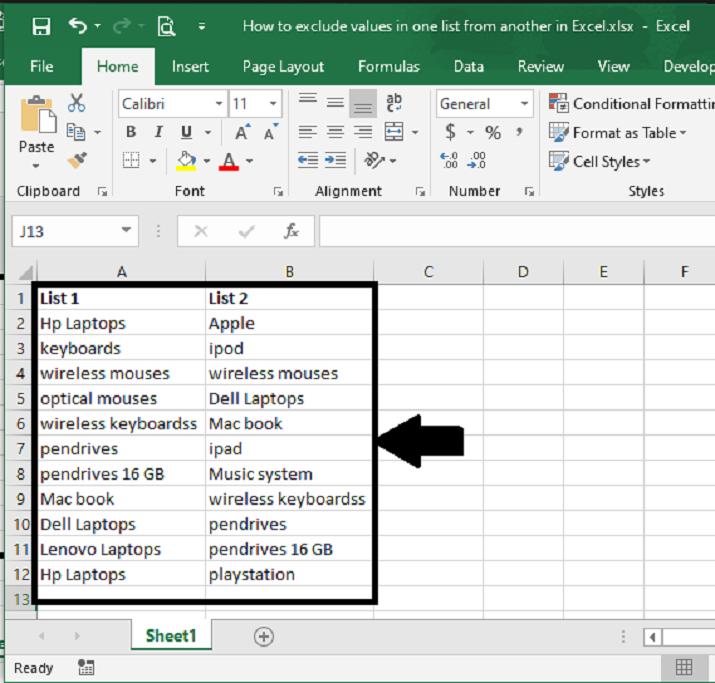715x683 pixels.
Task: Click the Paste clipboard icon
Action: point(37,114)
